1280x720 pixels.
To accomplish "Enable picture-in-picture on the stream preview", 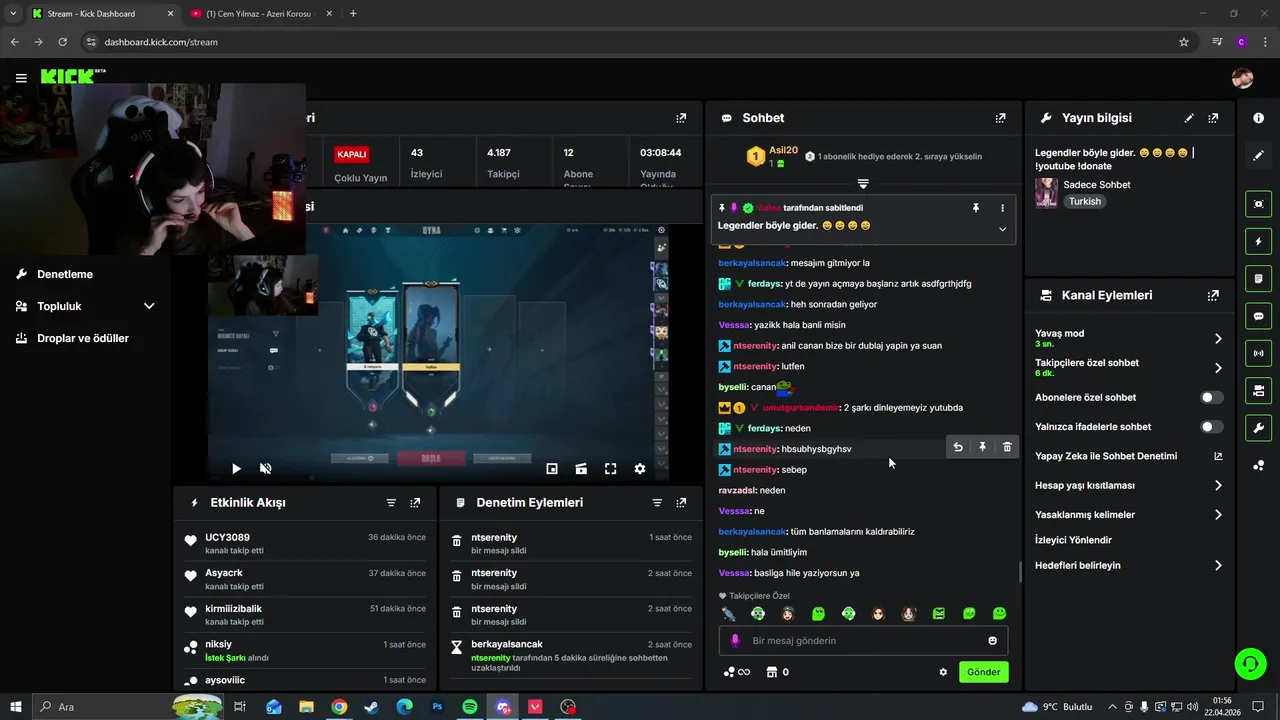I will (x=552, y=468).
